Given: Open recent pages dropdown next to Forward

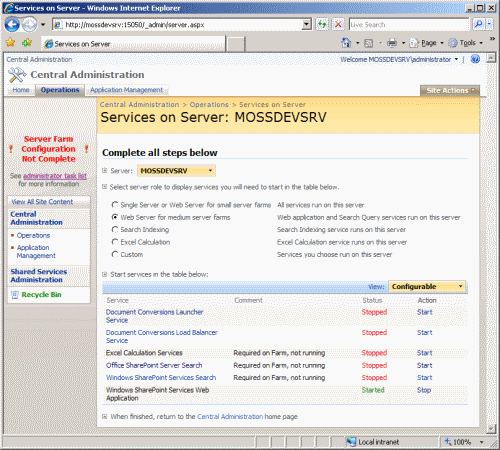Looking at the screenshot, I should tap(43, 25).
